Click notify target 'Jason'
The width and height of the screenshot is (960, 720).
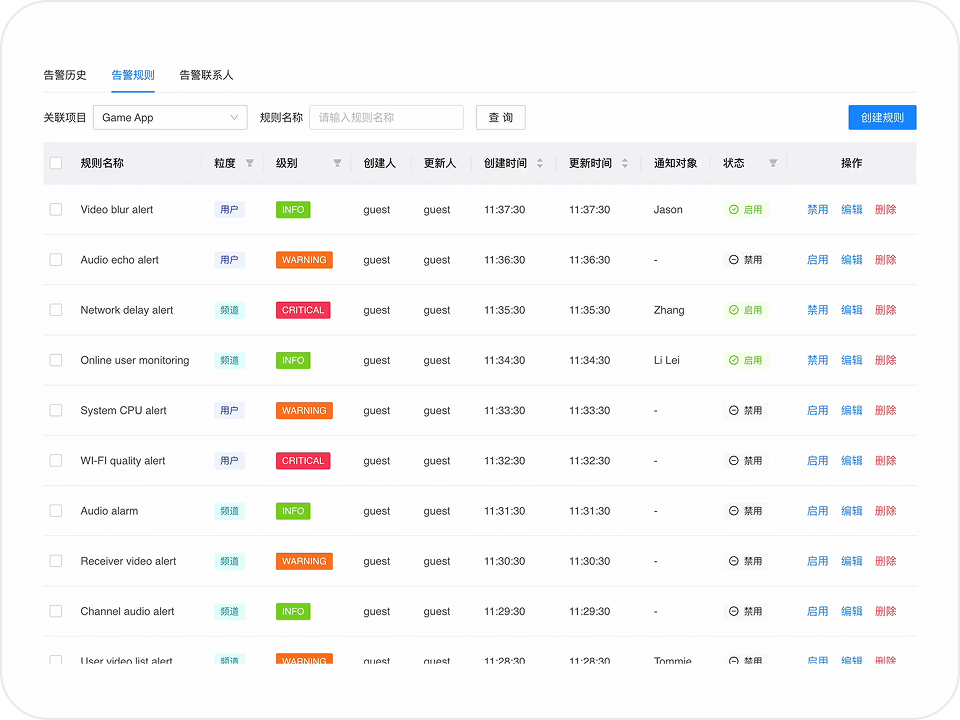[x=668, y=209]
